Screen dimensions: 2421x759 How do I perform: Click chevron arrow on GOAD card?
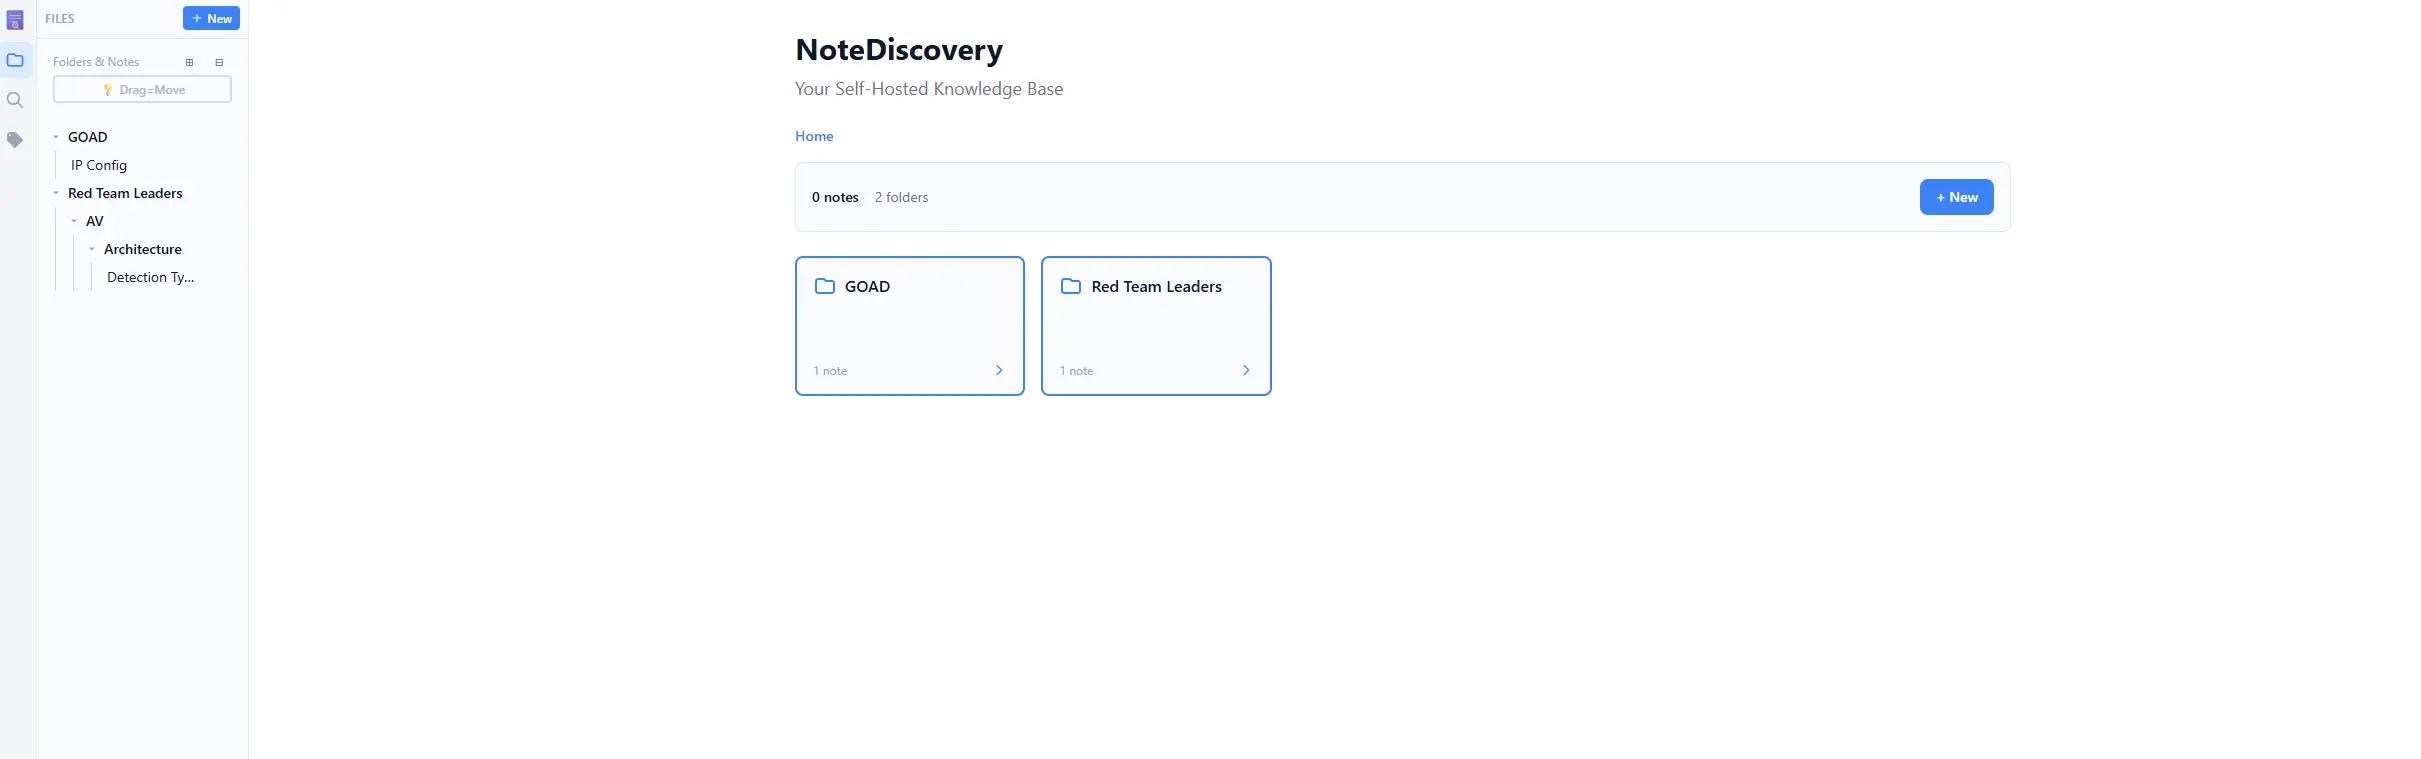[999, 370]
